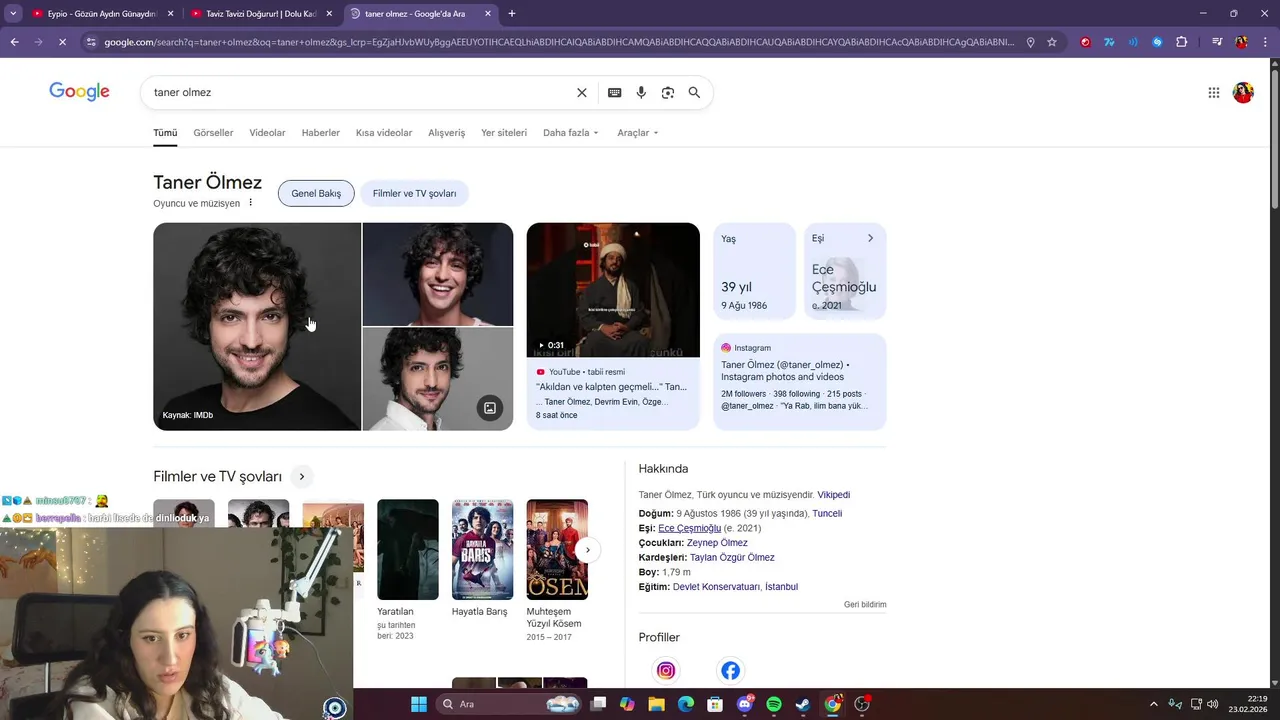1280x720 pixels.
Task: Open the Windows Start menu
Action: 419,704
